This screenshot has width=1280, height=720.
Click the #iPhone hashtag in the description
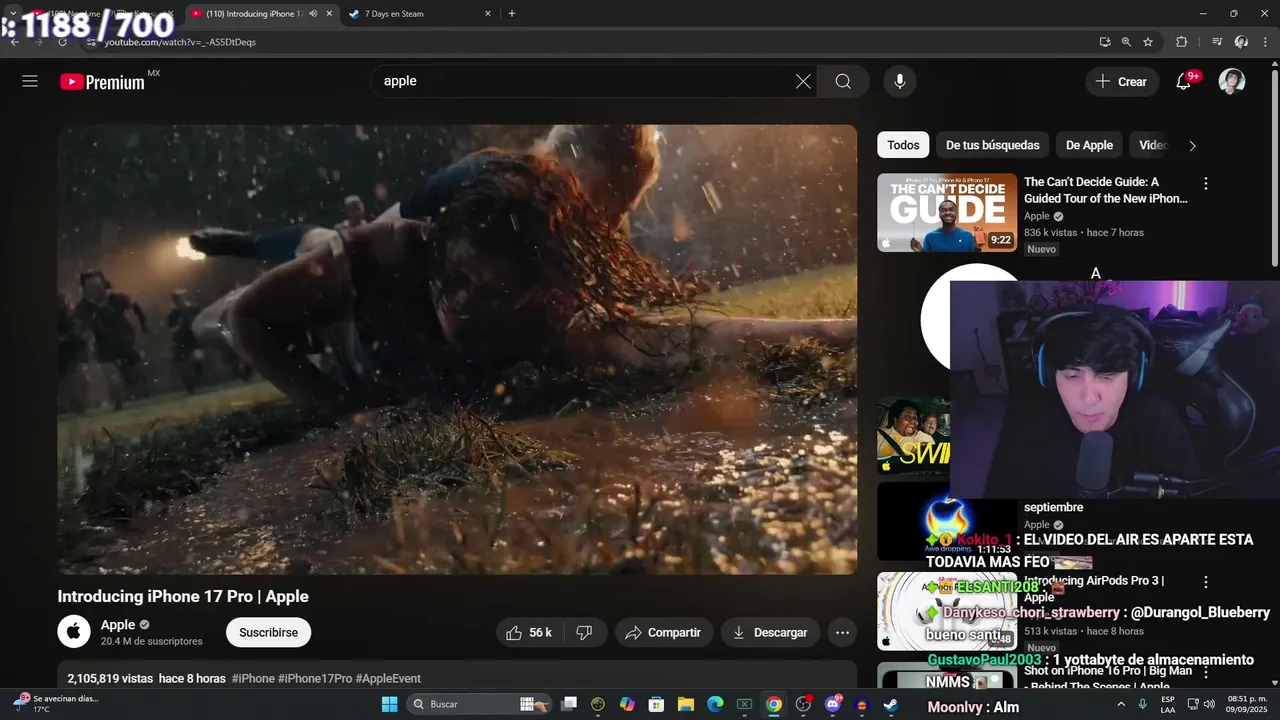pos(253,678)
